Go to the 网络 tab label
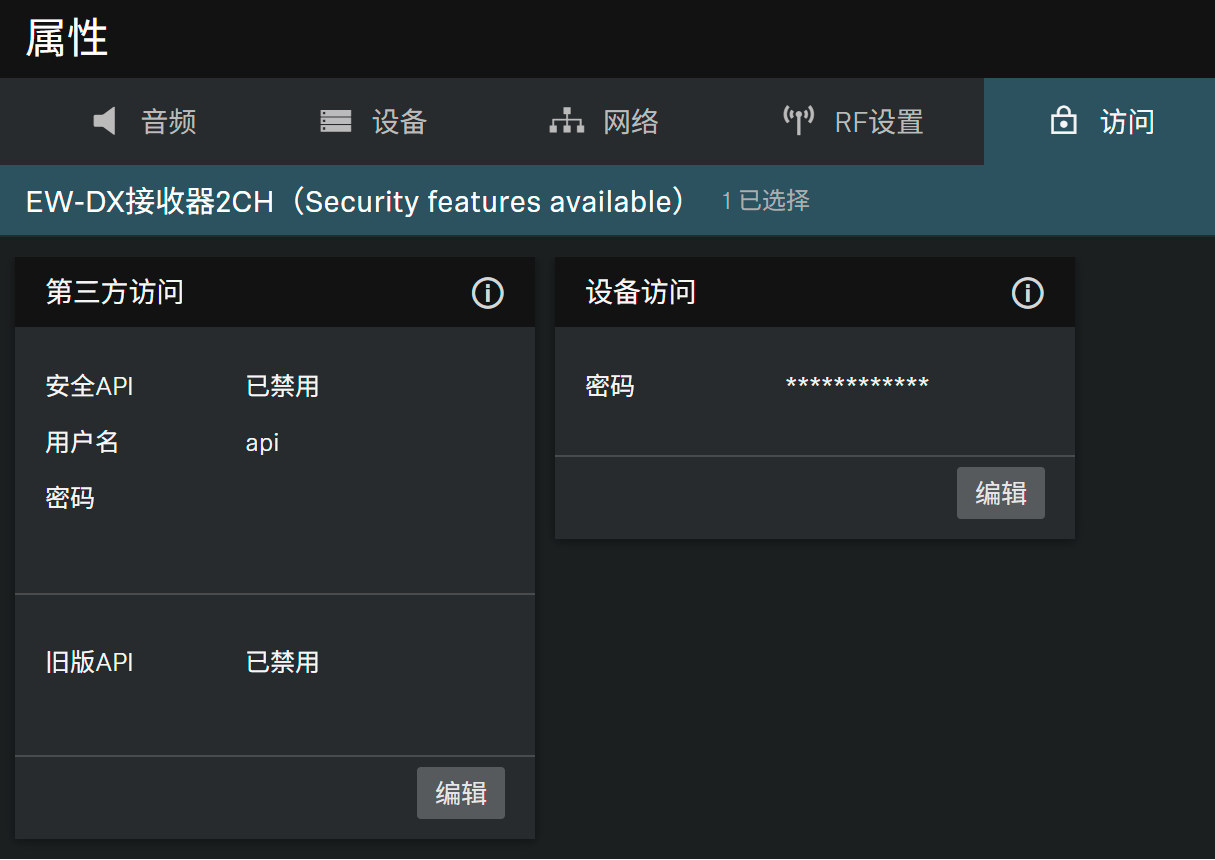The width and height of the screenshot is (1215, 860). 631,122
